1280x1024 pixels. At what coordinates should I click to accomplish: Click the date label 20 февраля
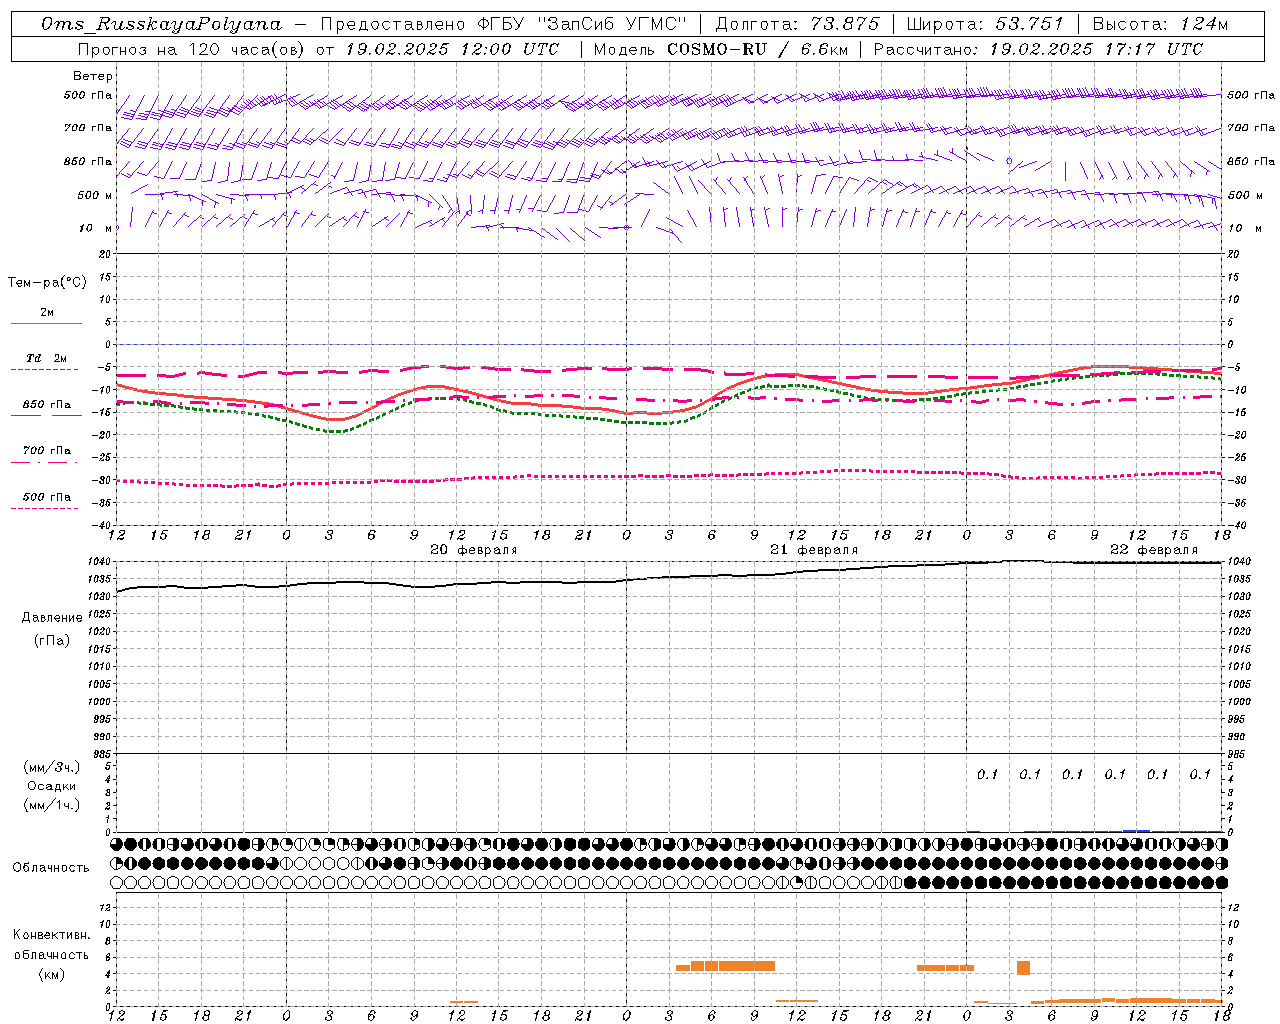point(473,550)
